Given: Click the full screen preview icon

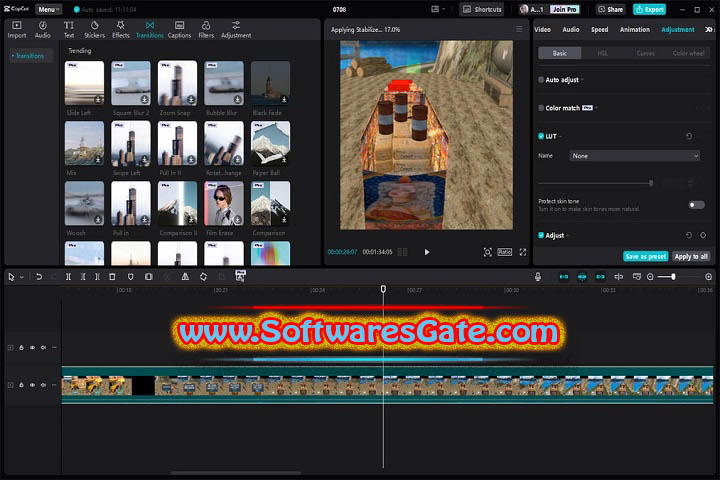Looking at the screenshot, I should coord(523,252).
